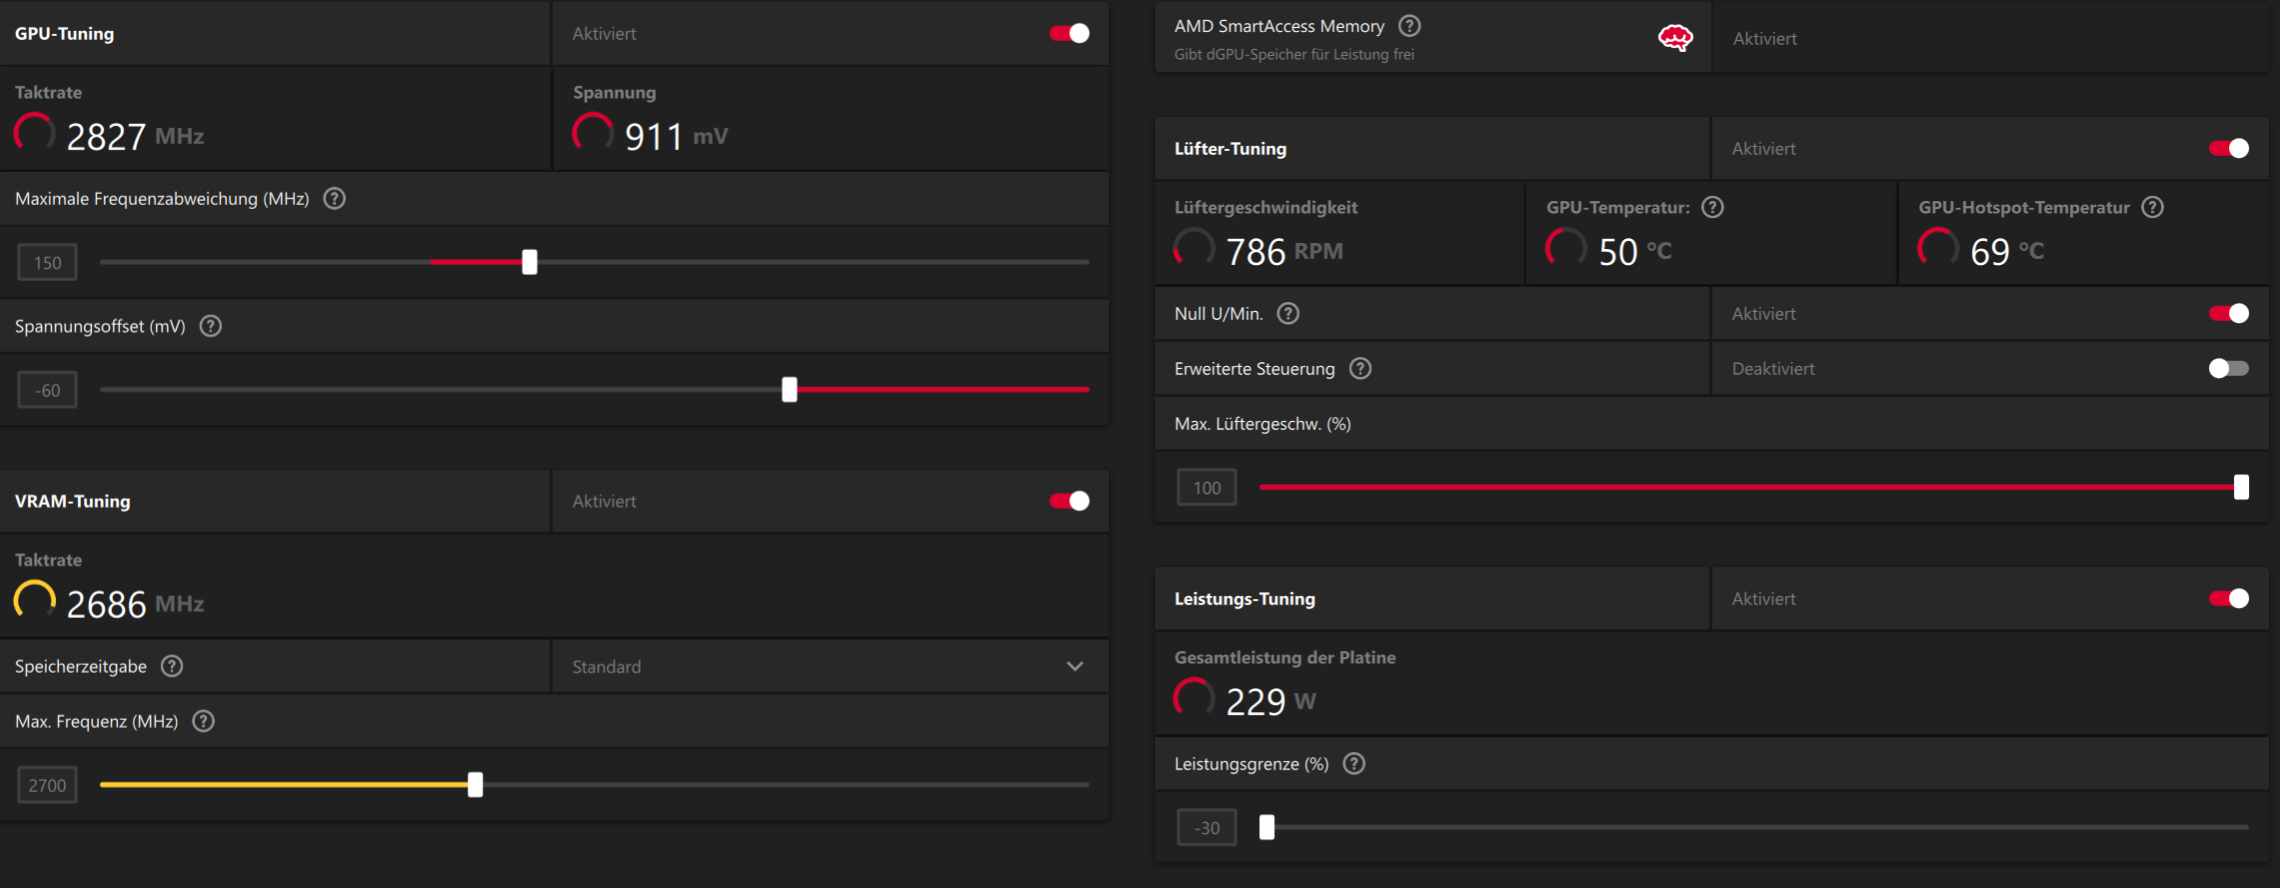The width and height of the screenshot is (2280, 888).
Task: Click the GPU-Tuning heading
Action: pos(64,33)
